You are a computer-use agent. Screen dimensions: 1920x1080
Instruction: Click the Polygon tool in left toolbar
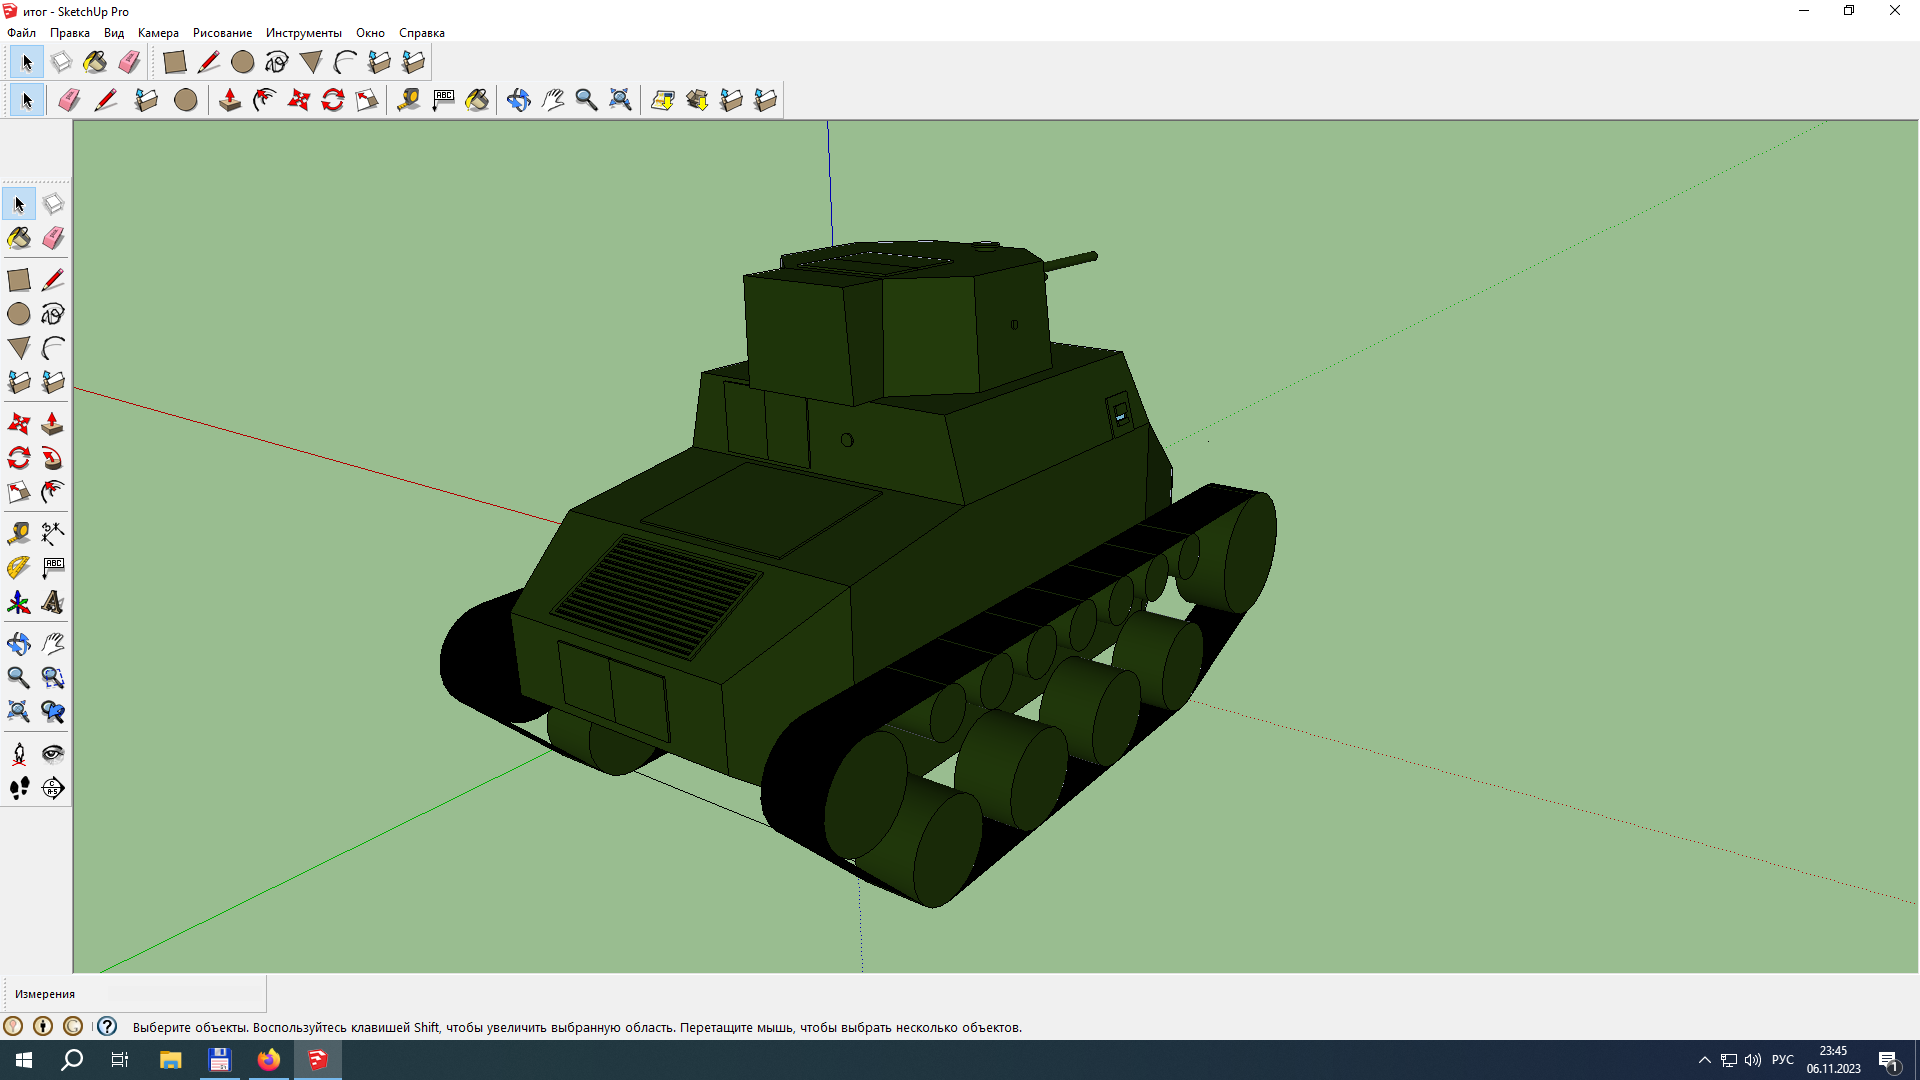[18, 348]
